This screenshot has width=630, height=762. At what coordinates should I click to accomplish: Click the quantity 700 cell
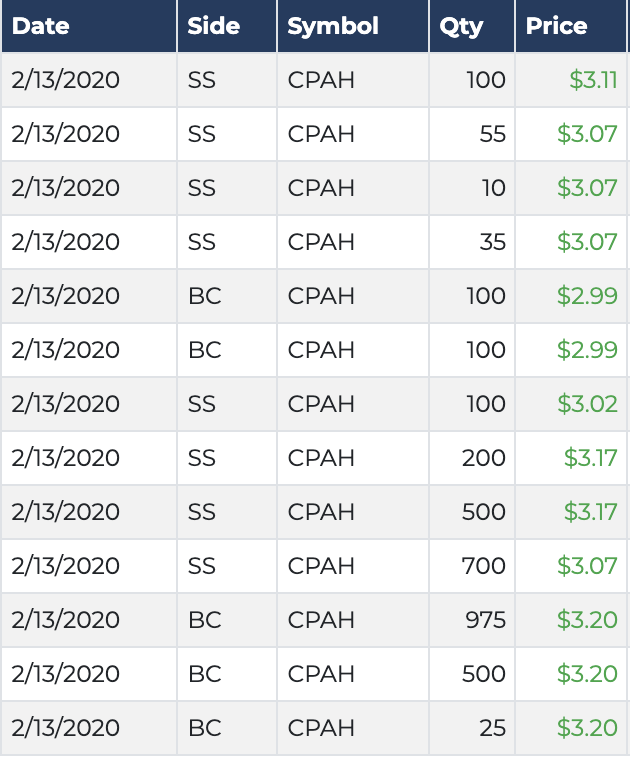484,566
